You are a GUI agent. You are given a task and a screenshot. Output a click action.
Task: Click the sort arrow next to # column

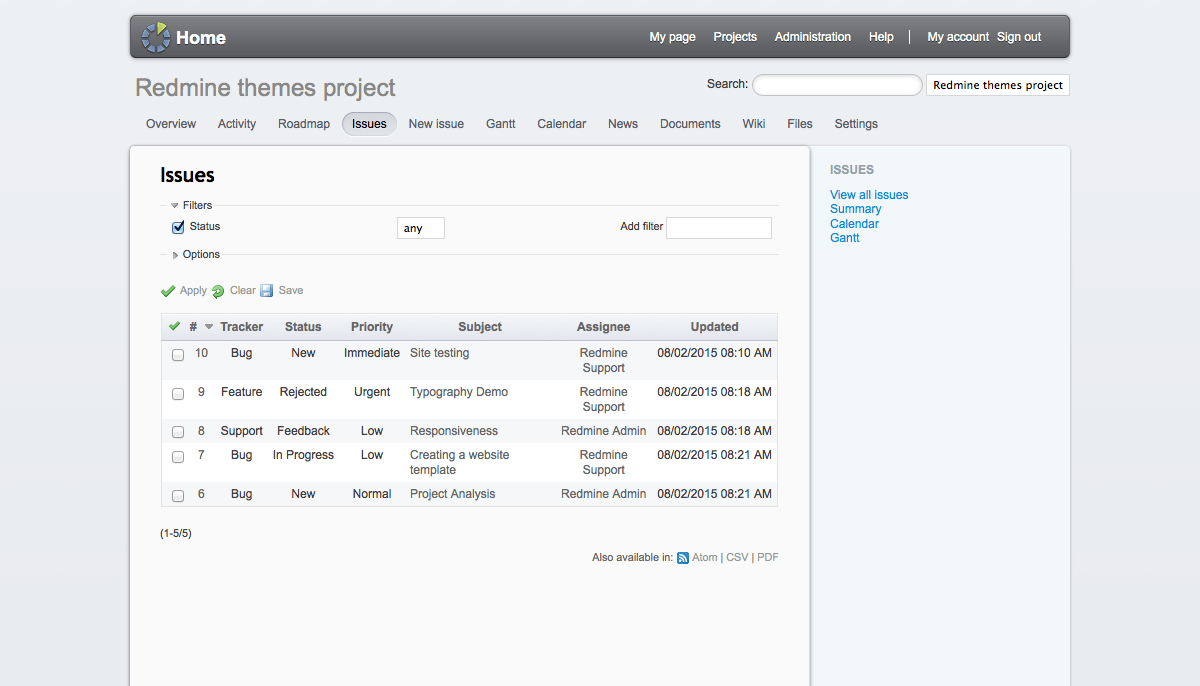209,327
